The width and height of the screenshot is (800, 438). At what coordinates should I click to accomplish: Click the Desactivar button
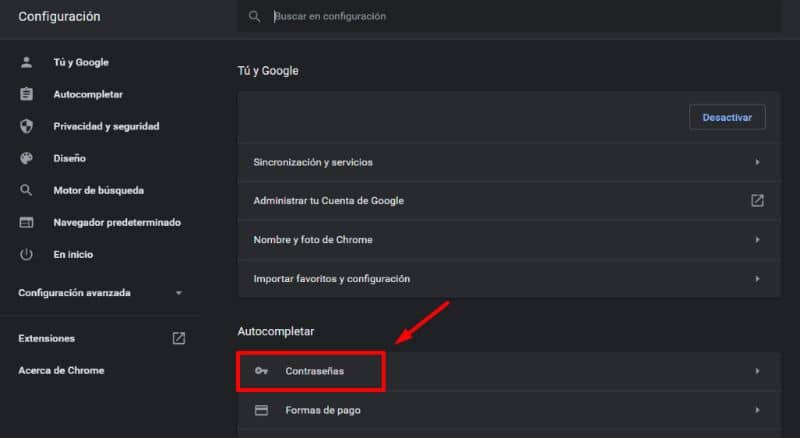(727, 117)
